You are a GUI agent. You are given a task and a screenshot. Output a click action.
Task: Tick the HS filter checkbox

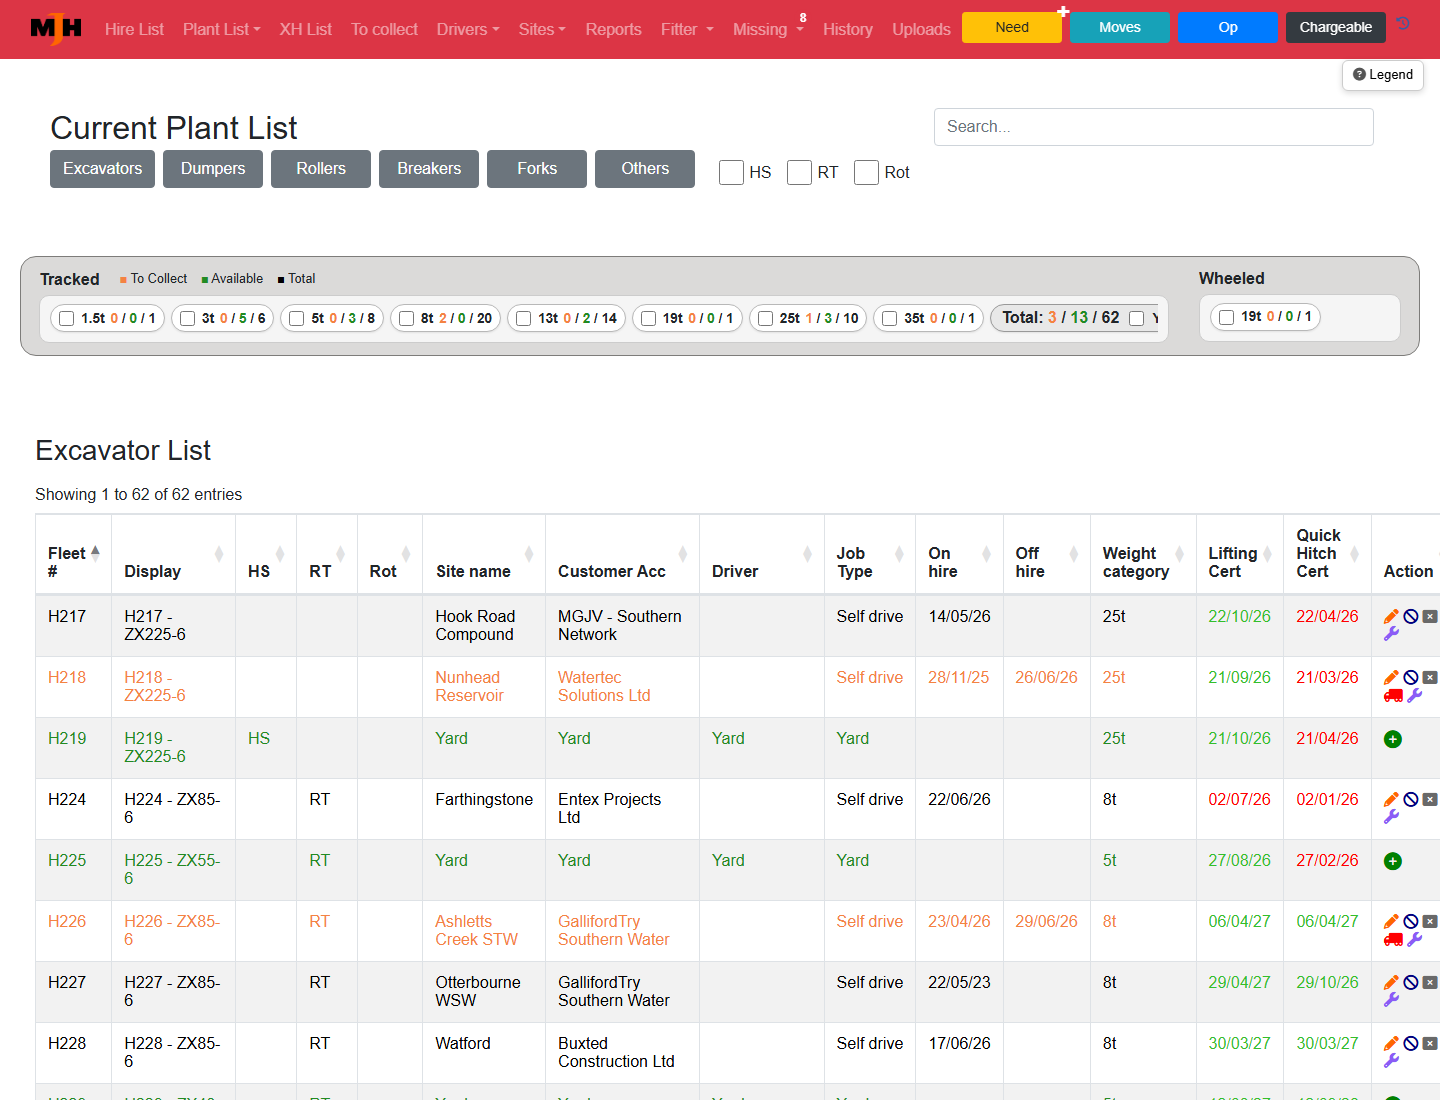click(x=731, y=172)
